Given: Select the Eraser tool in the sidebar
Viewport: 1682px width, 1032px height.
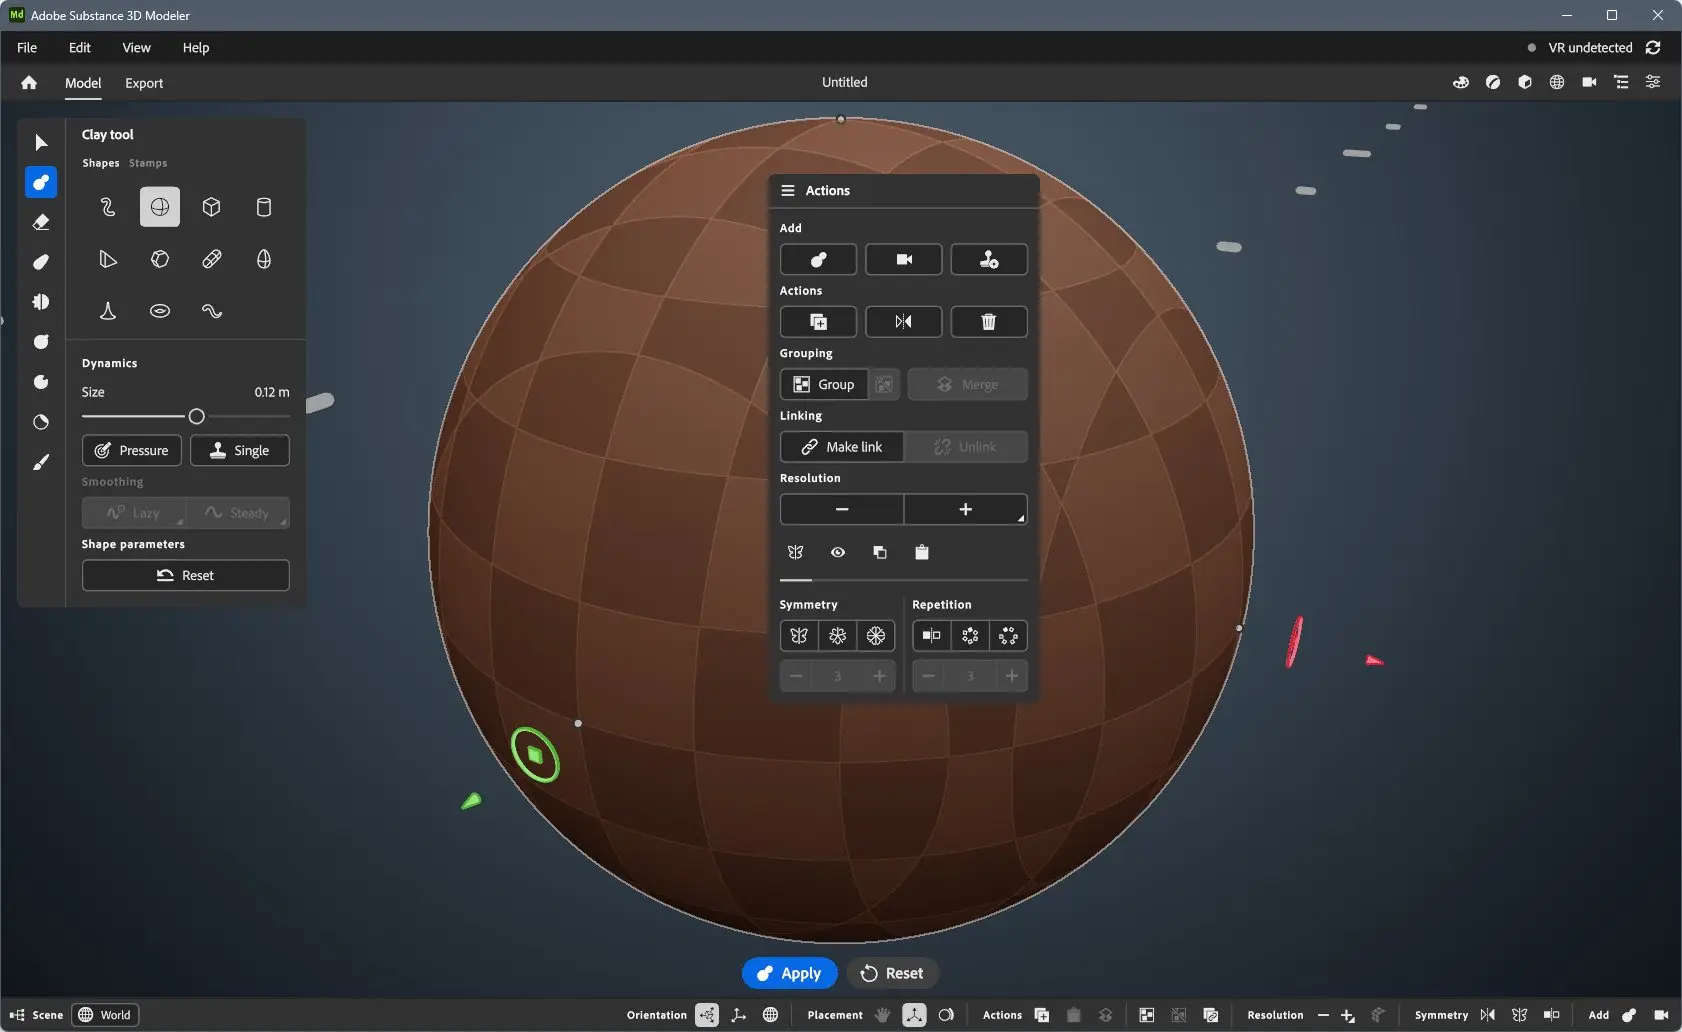Looking at the screenshot, I should [41, 222].
